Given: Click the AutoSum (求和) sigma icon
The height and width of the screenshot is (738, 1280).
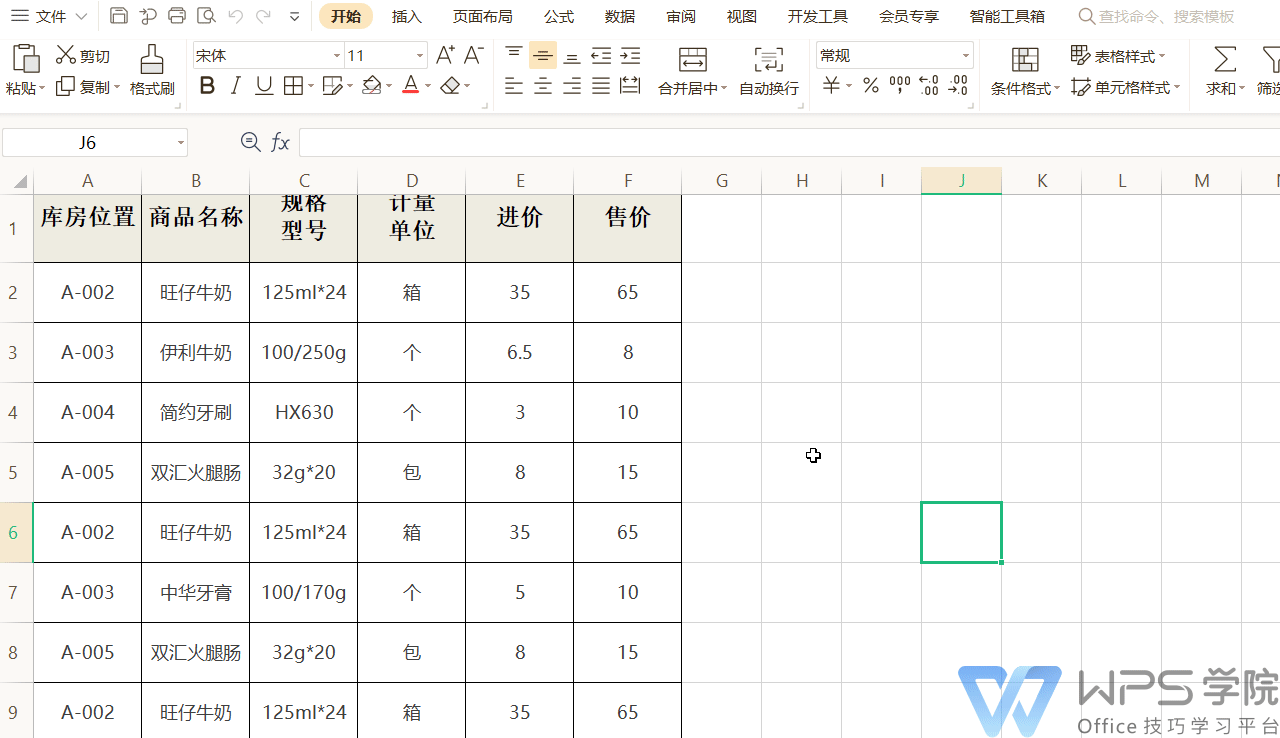Looking at the screenshot, I should pyautogui.click(x=1225, y=59).
